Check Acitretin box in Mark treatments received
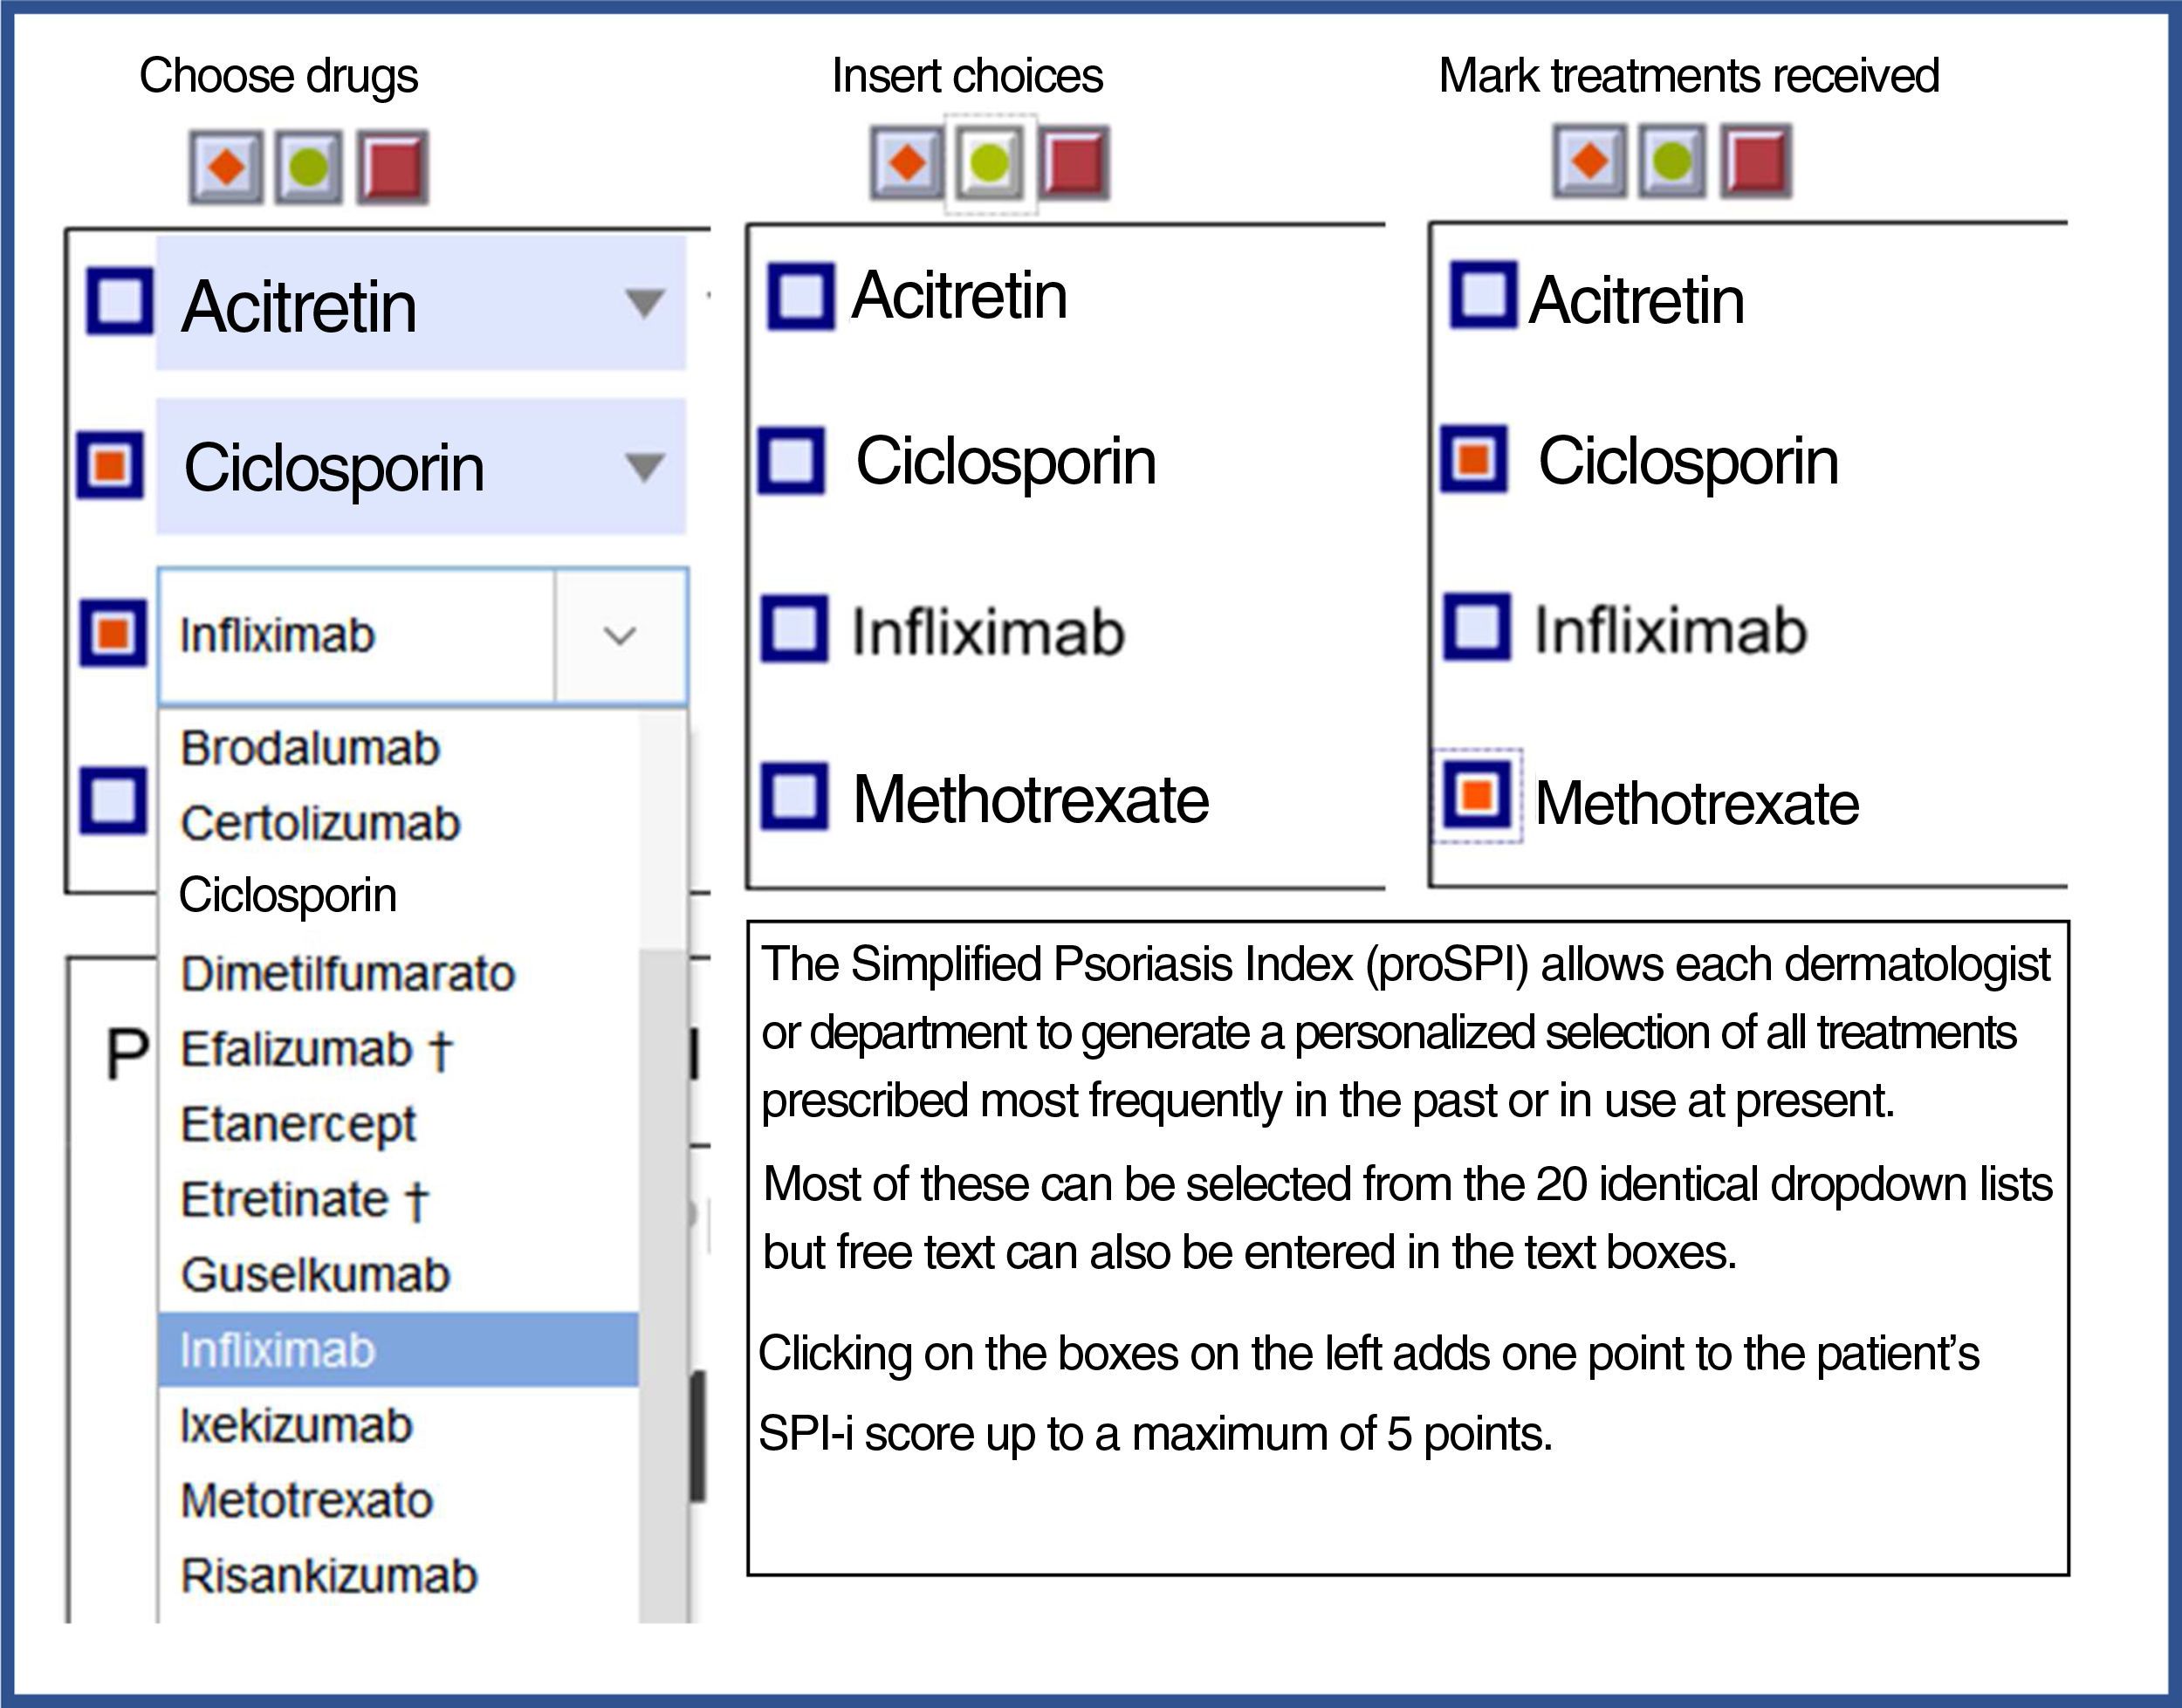2182x1708 pixels. click(x=1482, y=295)
